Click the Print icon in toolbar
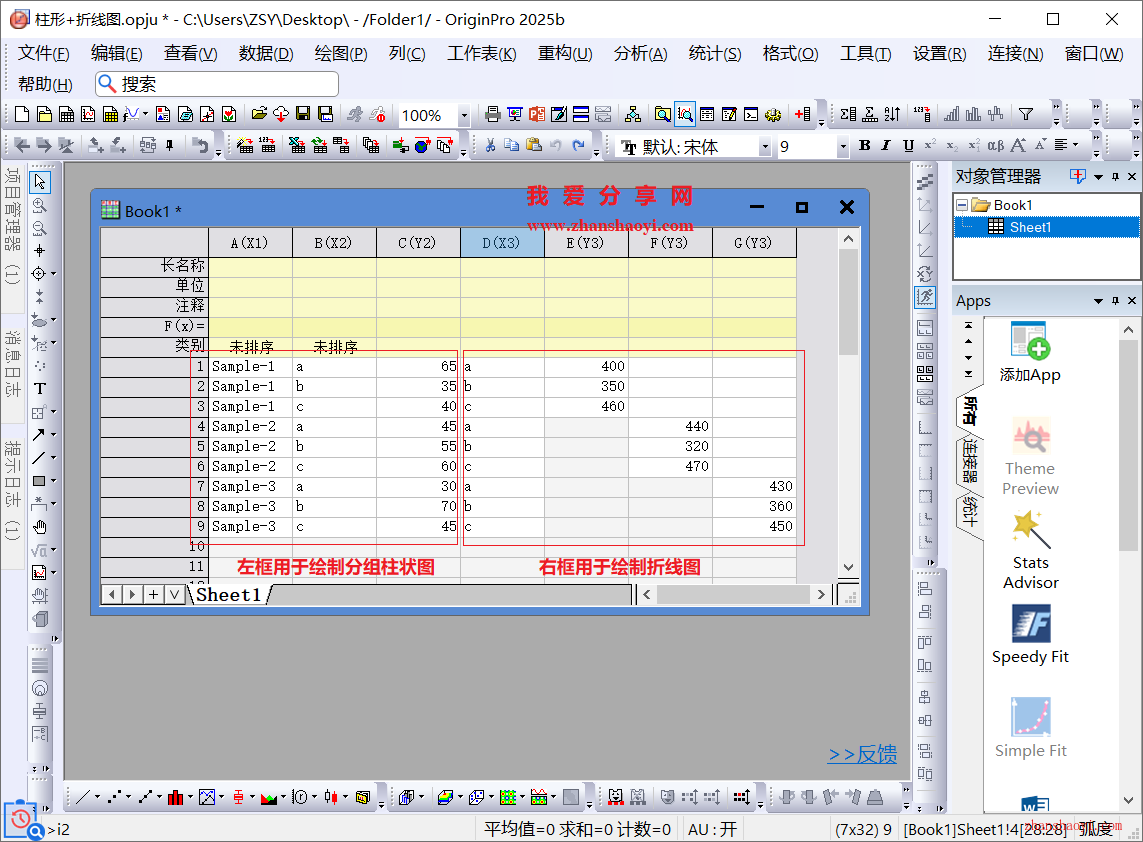Screen dimensions: 1143x842 point(492,115)
